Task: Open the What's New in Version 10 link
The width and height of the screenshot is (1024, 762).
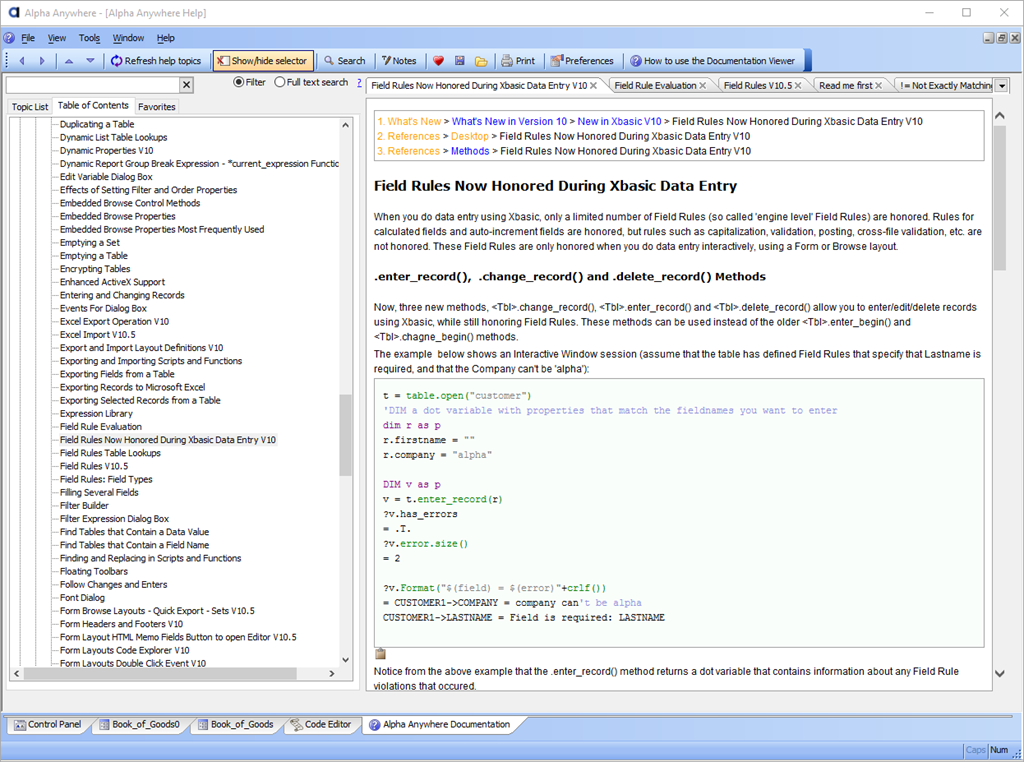Action: pyautogui.click(x=509, y=121)
